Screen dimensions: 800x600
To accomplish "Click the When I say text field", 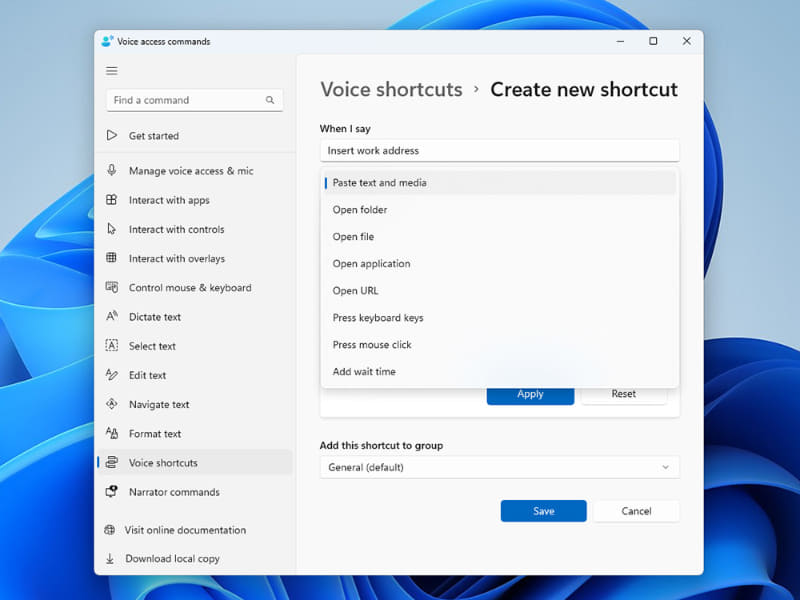I will coord(499,151).
